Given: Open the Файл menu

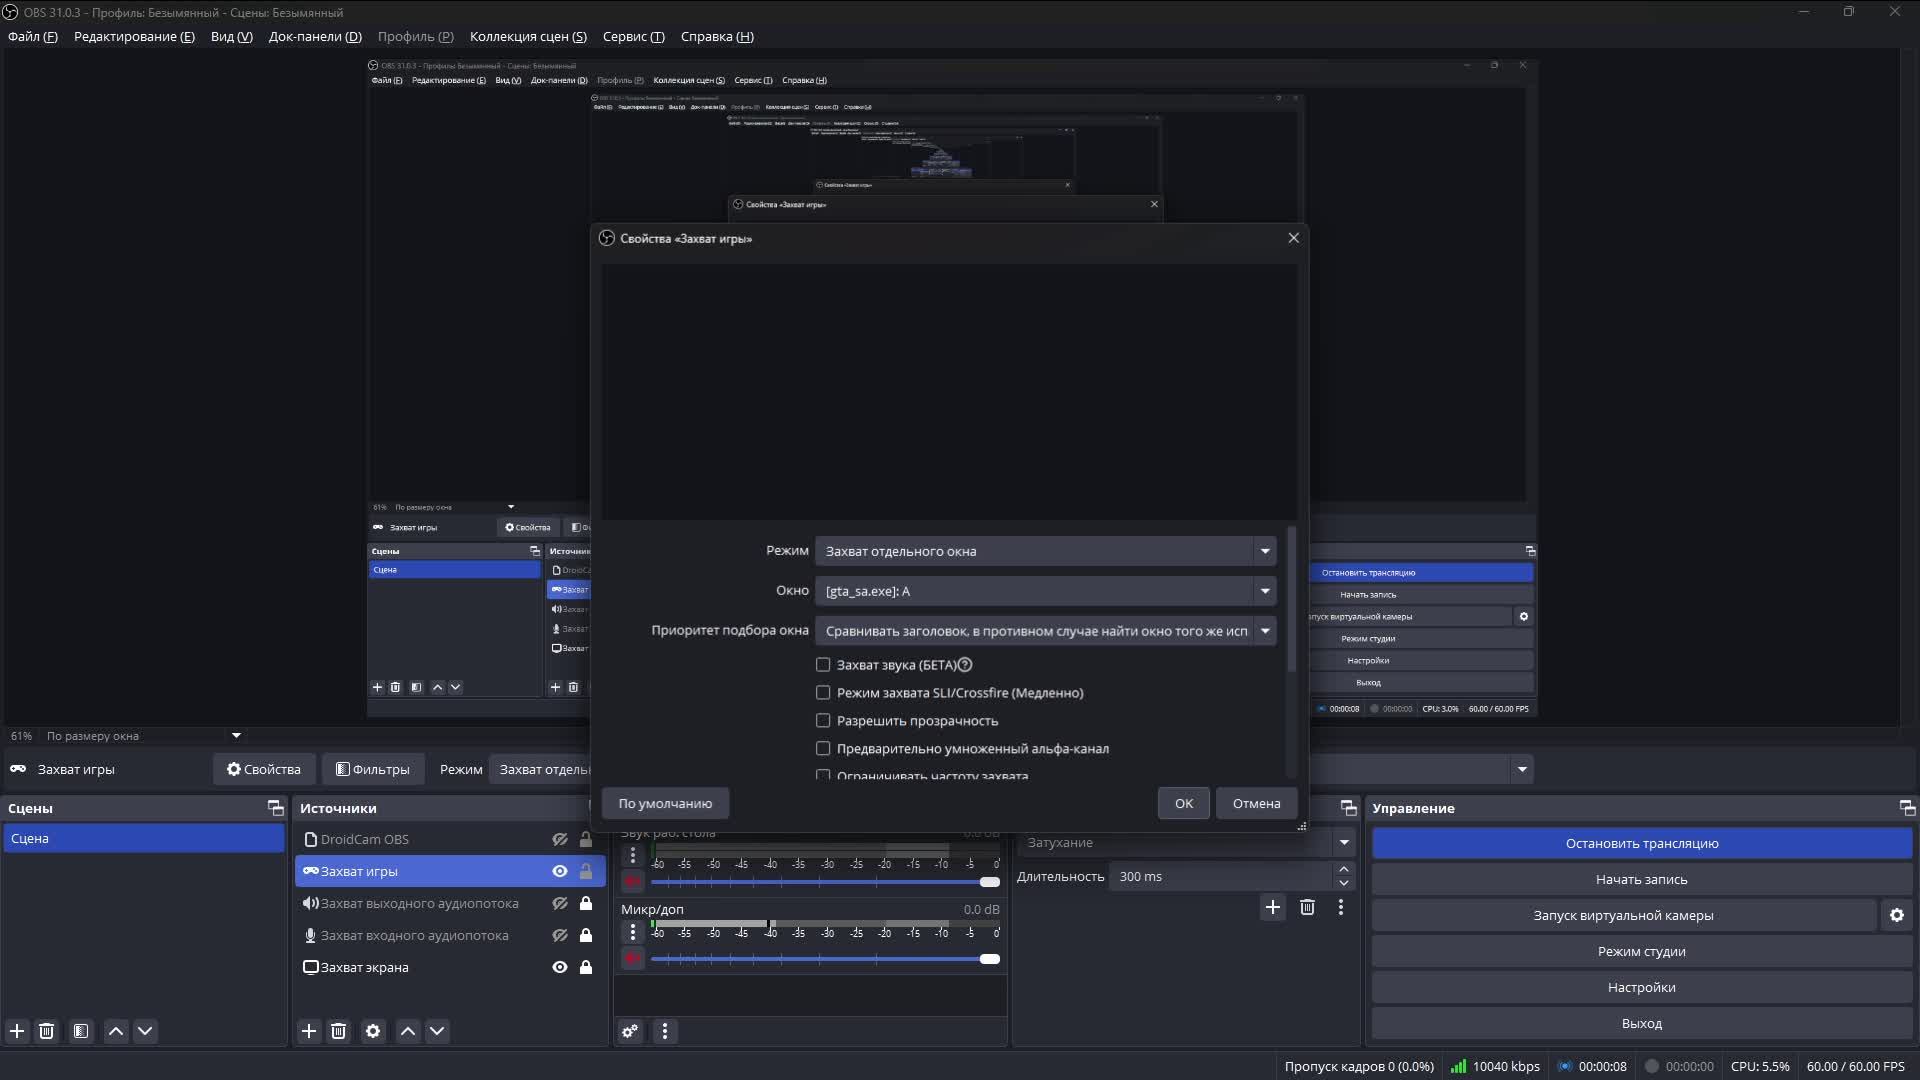Looking at the screenshot, I should pyautogui.click(x=33, y=37).
